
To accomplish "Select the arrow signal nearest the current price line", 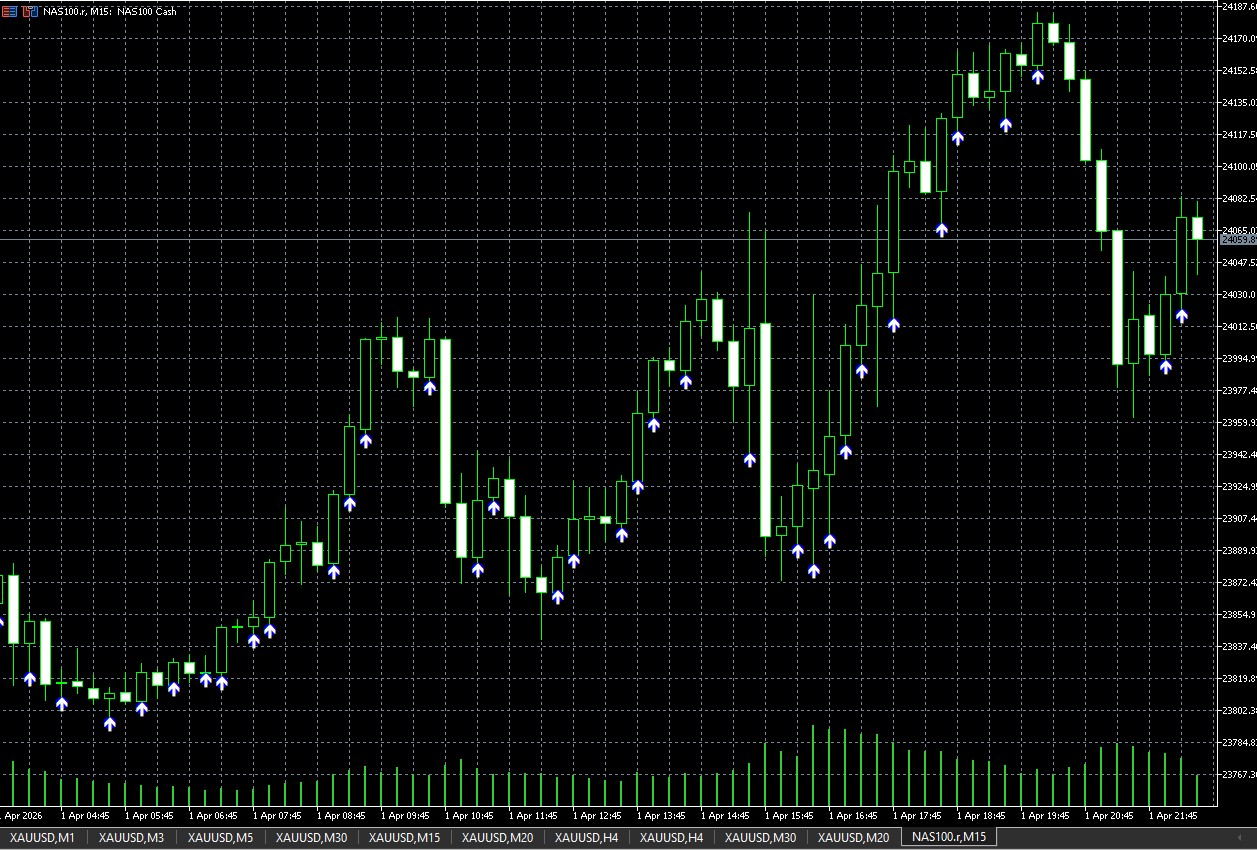I will pos(941,229).
